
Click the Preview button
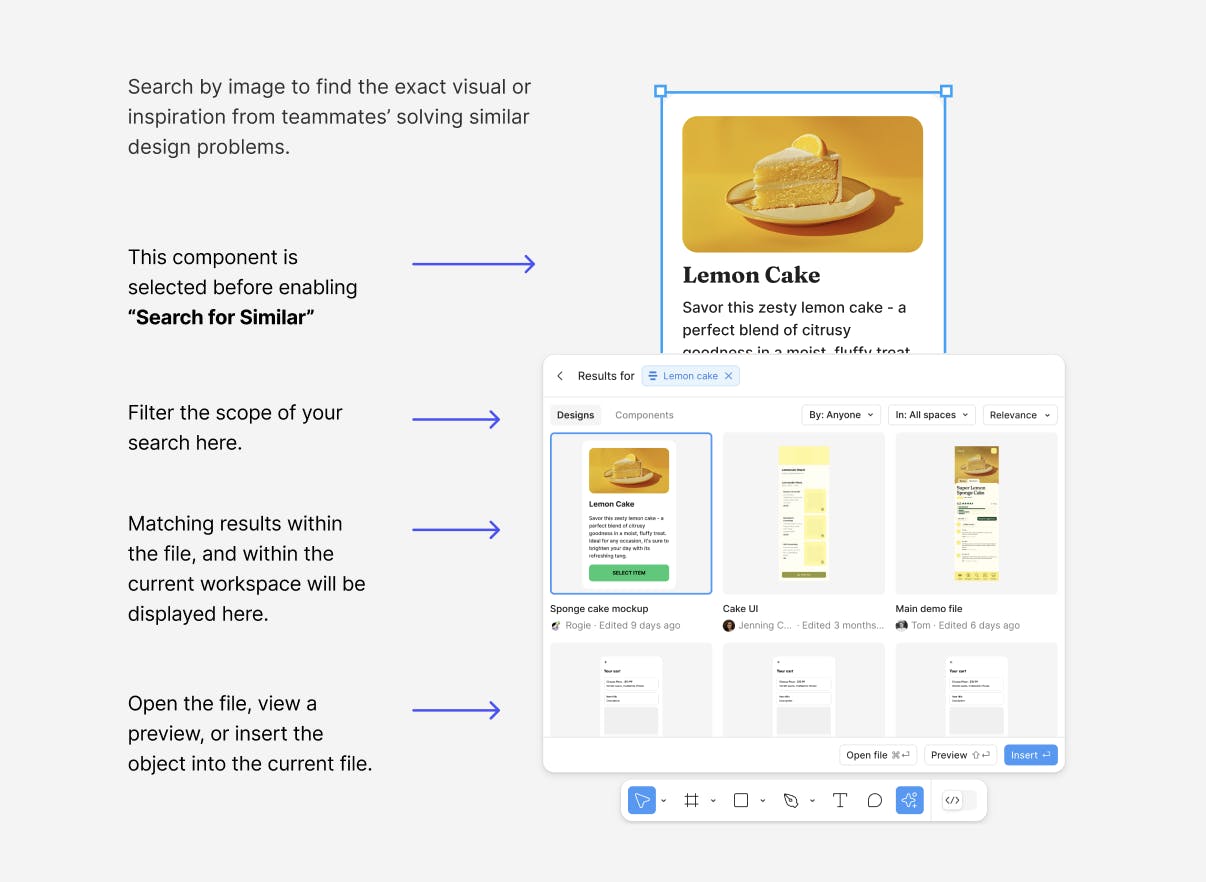[x=960, y=755]
